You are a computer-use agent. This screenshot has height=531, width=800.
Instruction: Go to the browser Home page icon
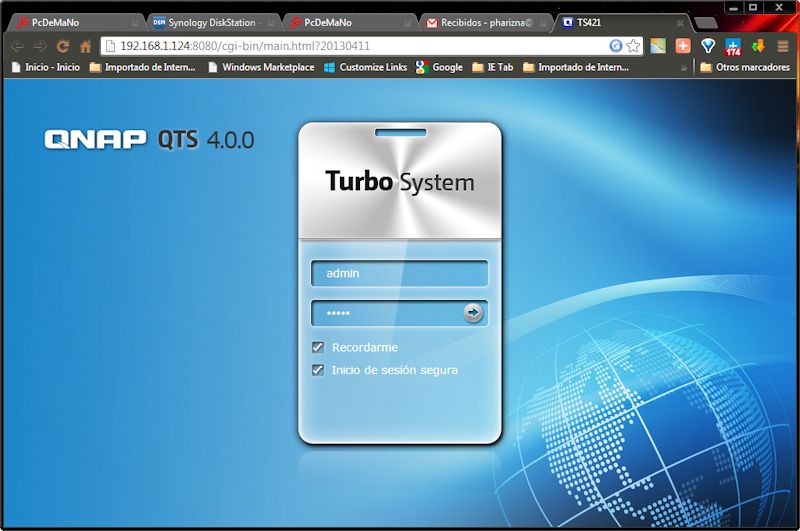pos(85,46)
